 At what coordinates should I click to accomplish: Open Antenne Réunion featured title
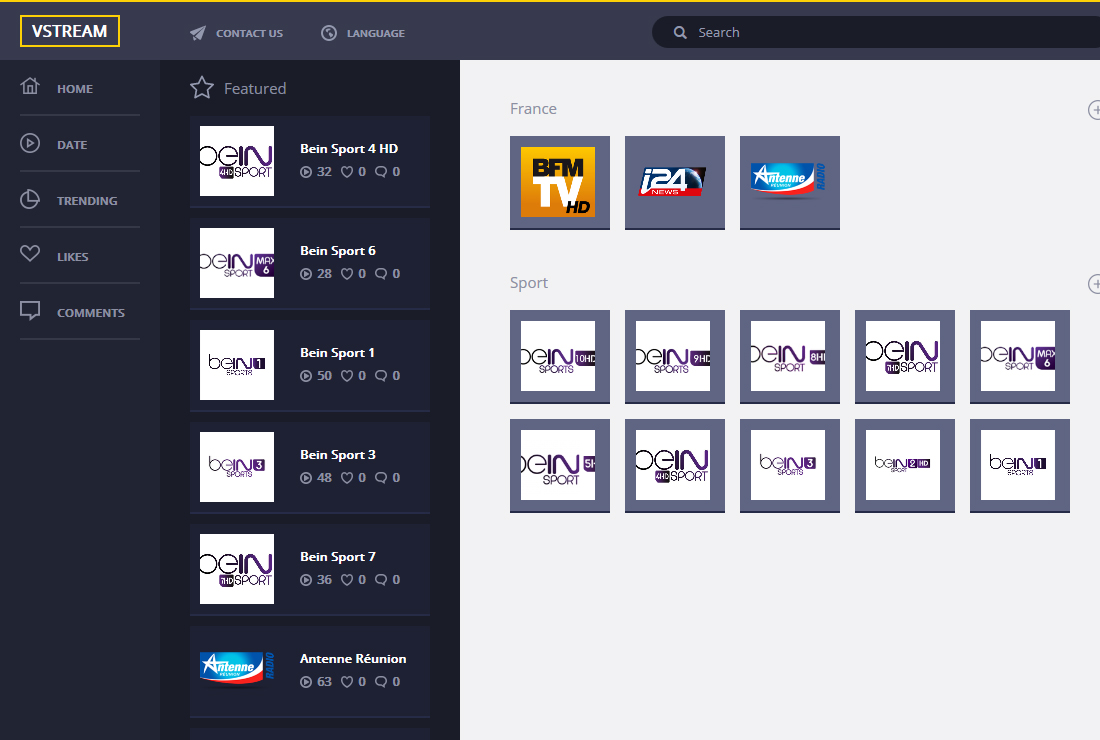pos(354,659)
